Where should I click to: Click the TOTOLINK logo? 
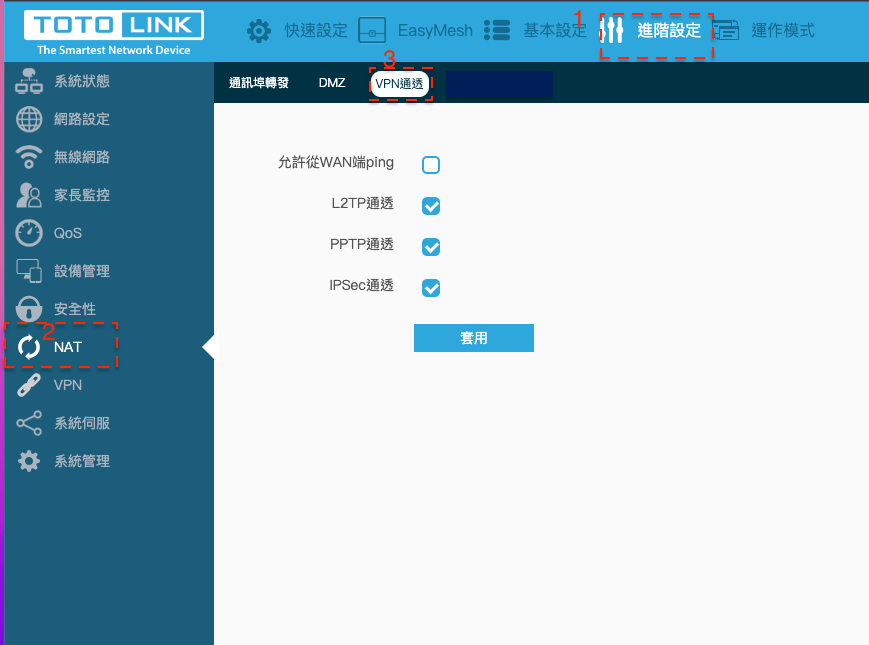pyautogui.click(x=114, y=25)
